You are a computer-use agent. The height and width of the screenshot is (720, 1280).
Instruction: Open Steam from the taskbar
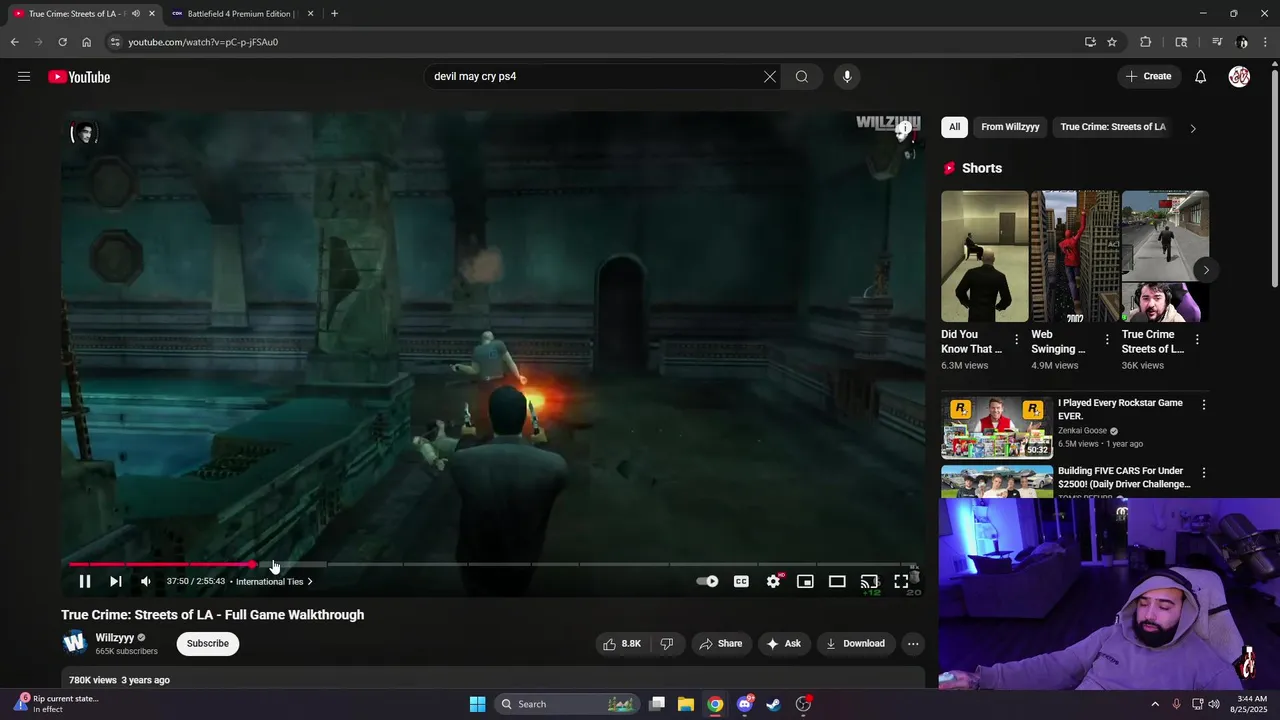pos(774,704)
